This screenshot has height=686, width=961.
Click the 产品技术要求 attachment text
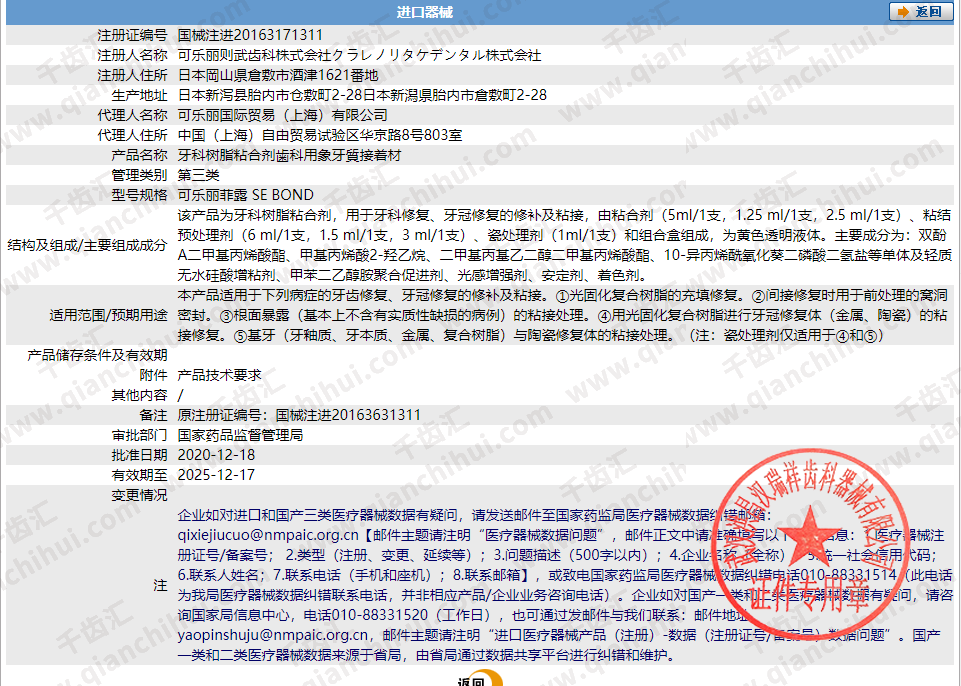(x=219, y=375)
